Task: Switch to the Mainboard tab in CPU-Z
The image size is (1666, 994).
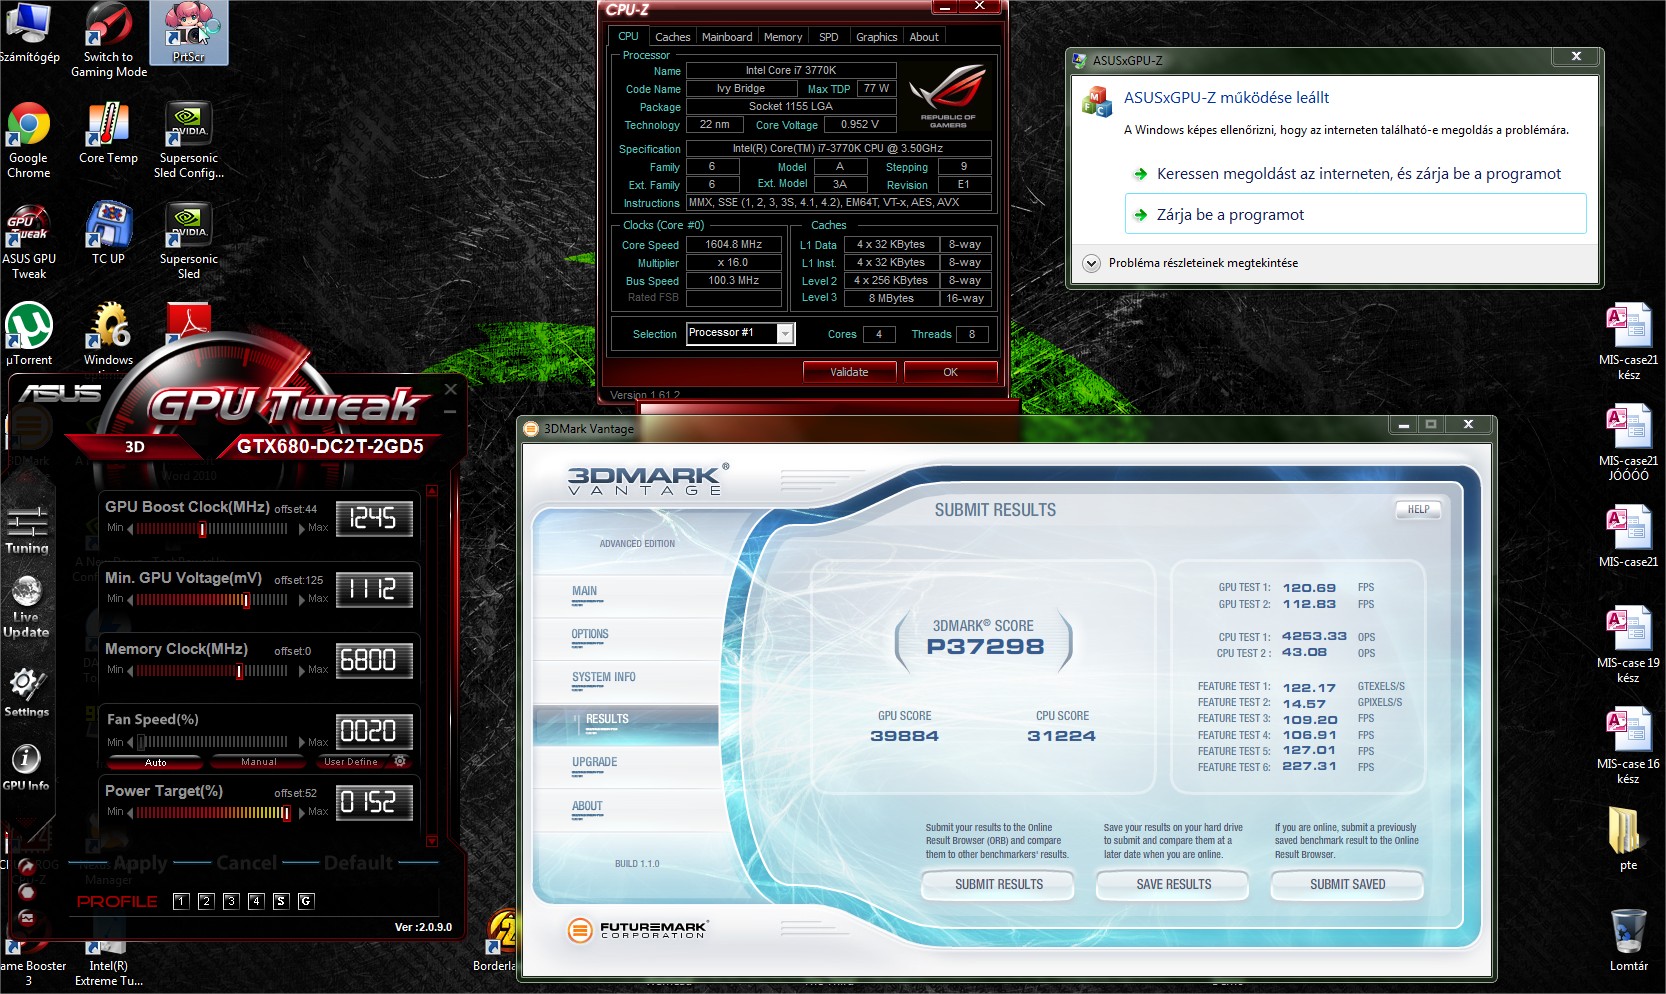Action: tap(727, 37)
